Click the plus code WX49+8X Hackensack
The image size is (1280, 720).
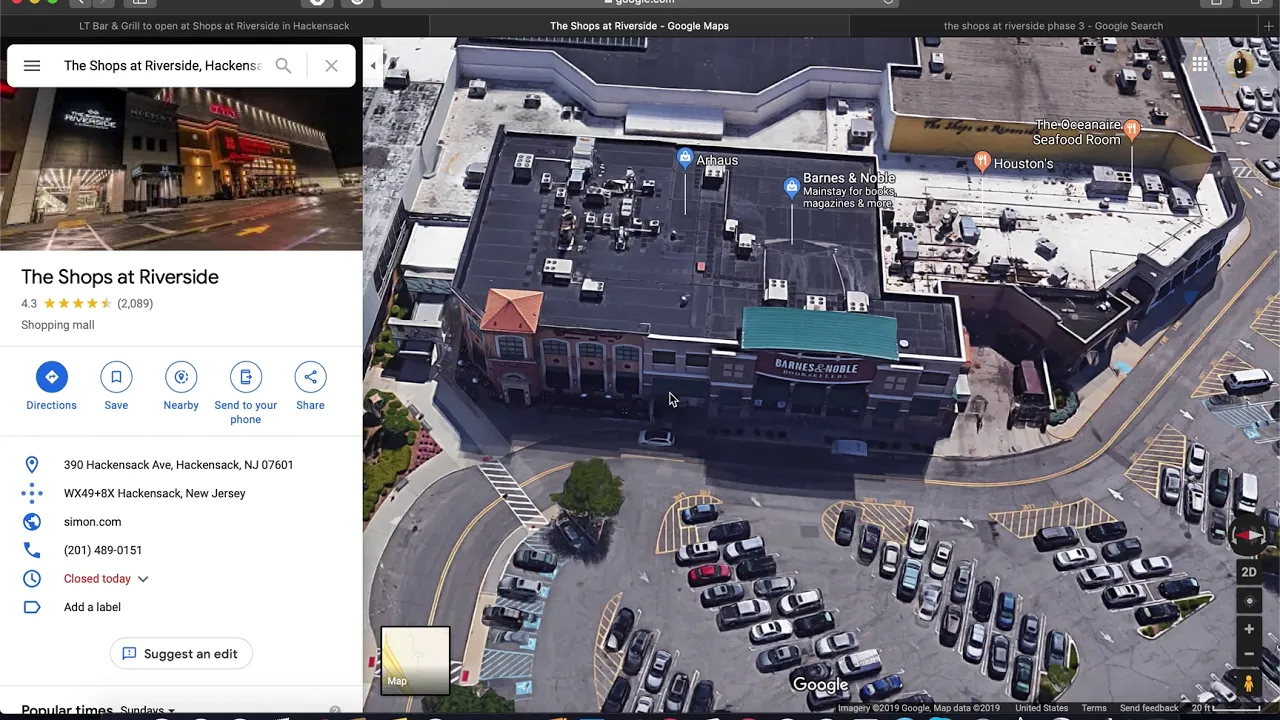[x=154, y=493]
